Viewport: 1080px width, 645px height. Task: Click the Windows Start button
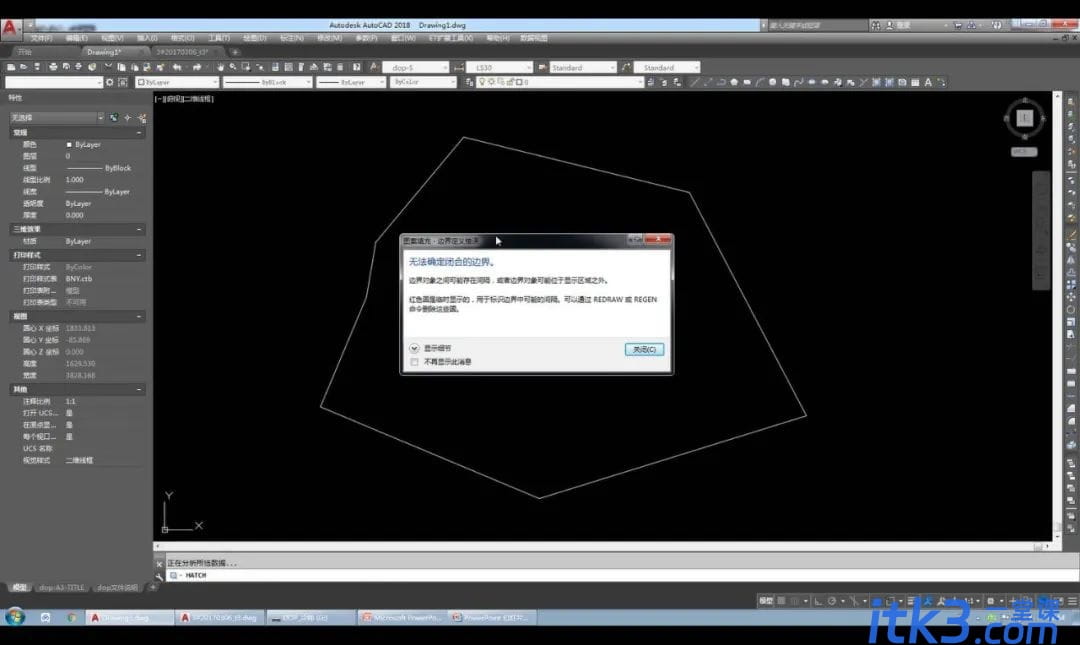15,617
